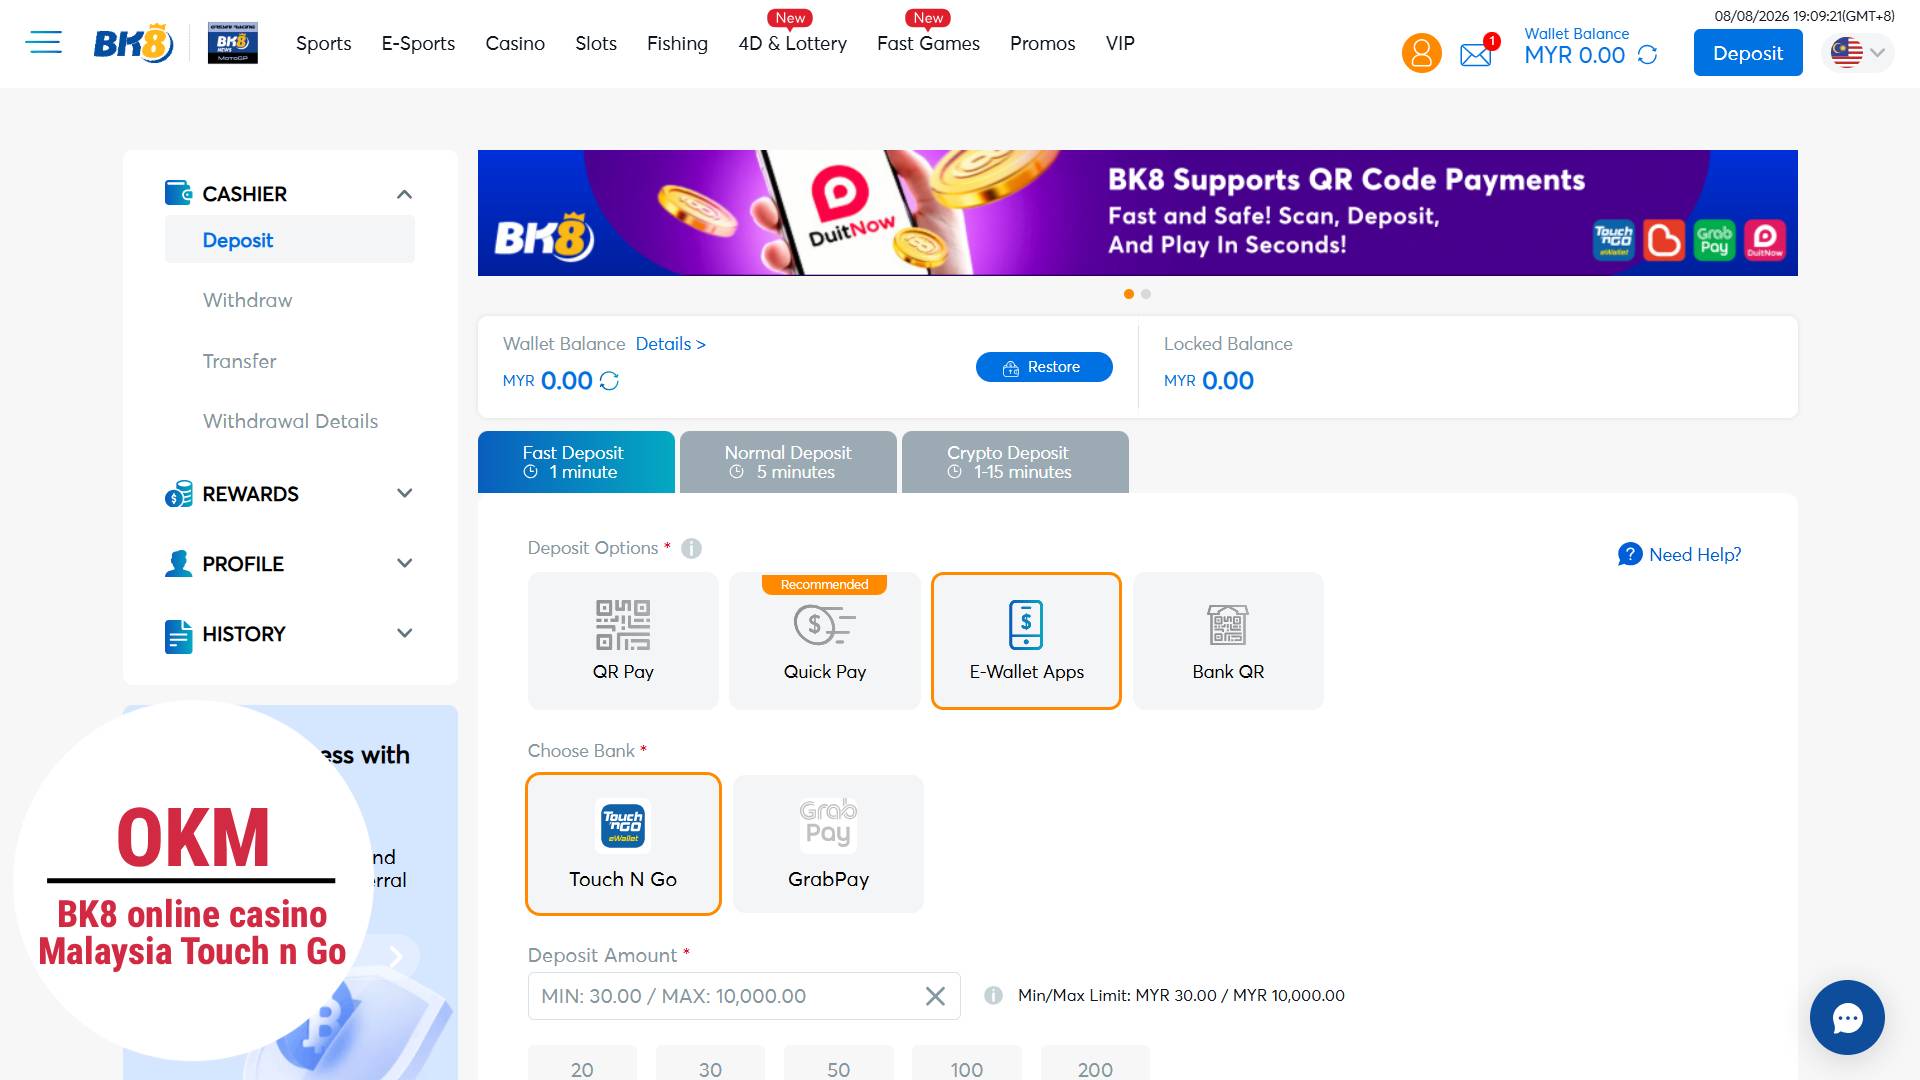Image resolution: width=1920 pixels, height=1080 pixels.
Task: Select the GrabPay bank
Action: 828,844
